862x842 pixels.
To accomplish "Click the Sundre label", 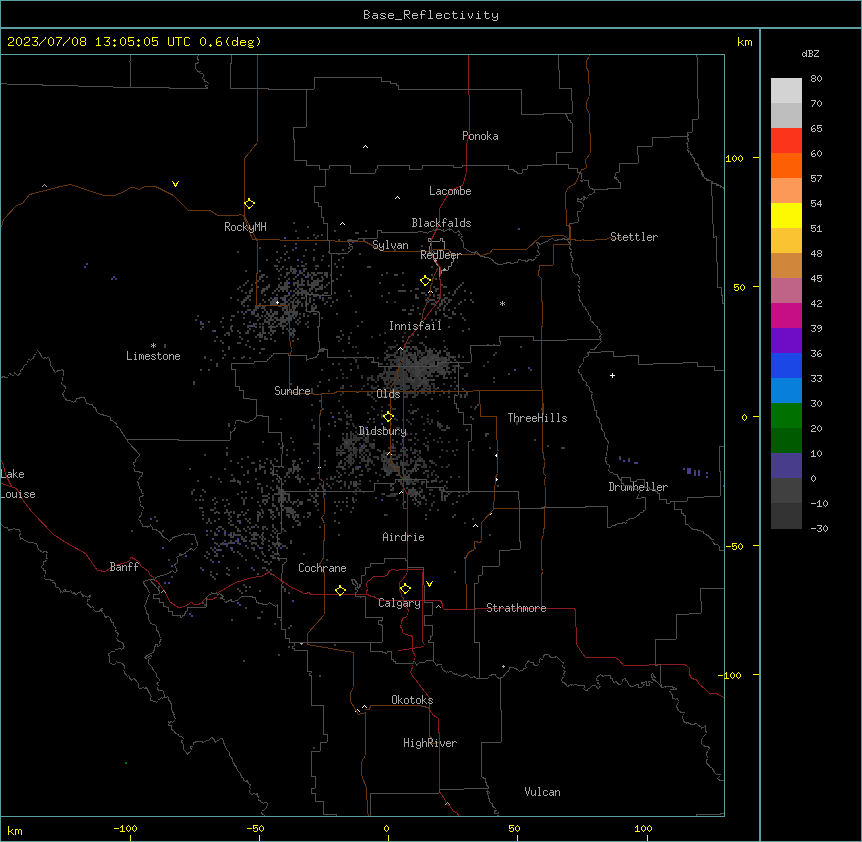I will tap(292, 391).
